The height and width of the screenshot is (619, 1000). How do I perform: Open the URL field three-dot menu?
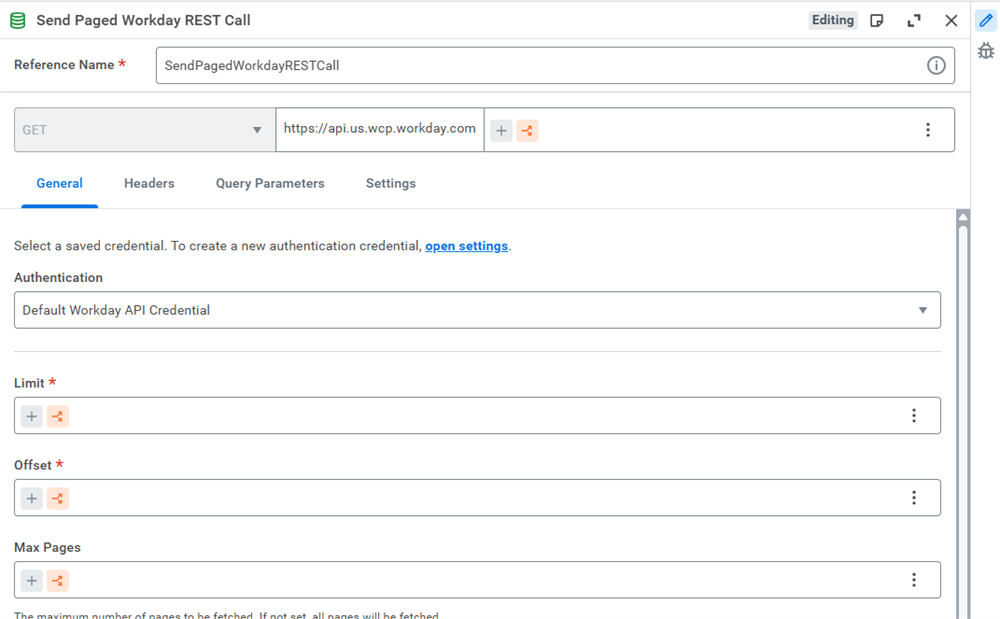tap(928, 130)
